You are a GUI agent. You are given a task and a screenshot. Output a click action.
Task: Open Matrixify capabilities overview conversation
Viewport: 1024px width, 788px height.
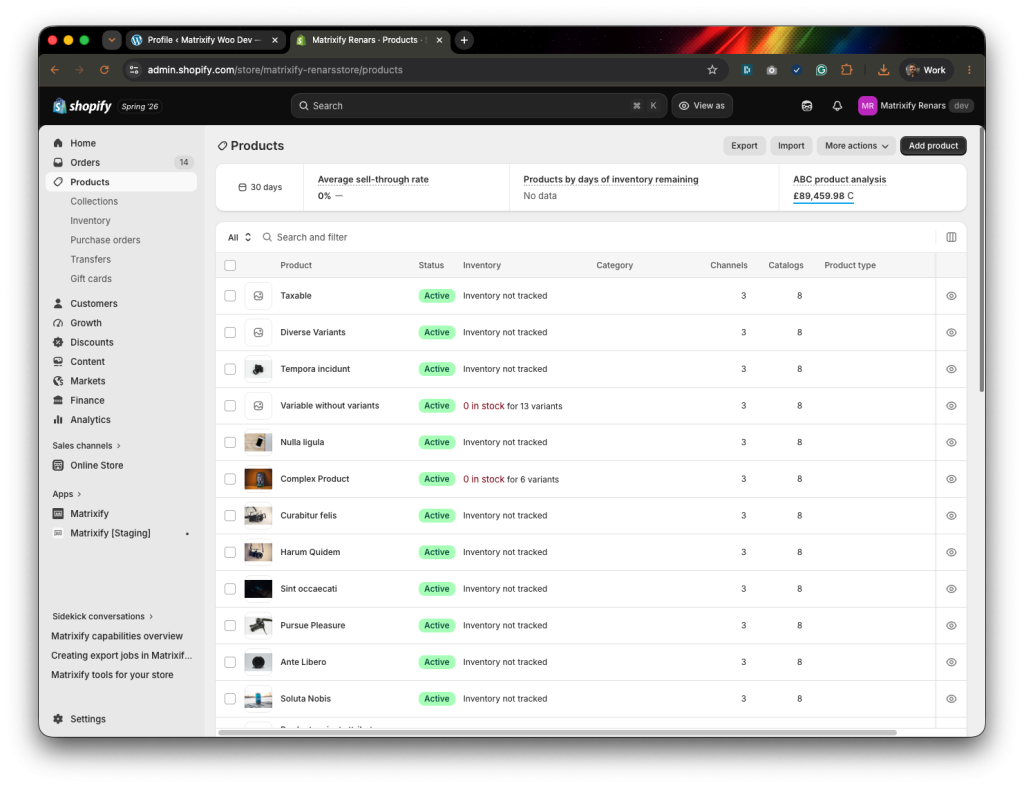coord(117,636)
